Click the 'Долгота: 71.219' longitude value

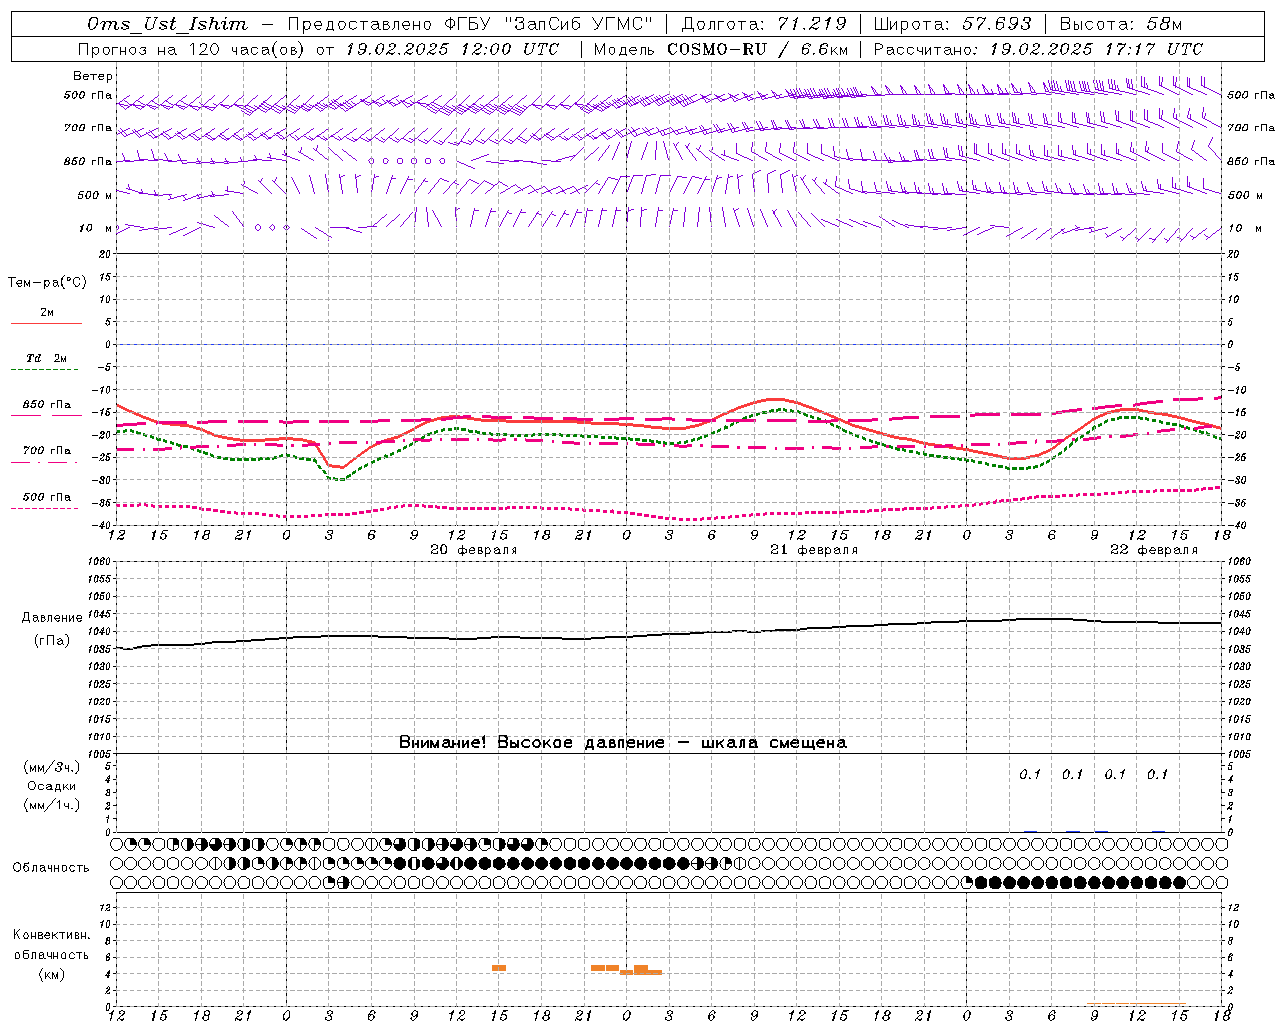[764, 24]
